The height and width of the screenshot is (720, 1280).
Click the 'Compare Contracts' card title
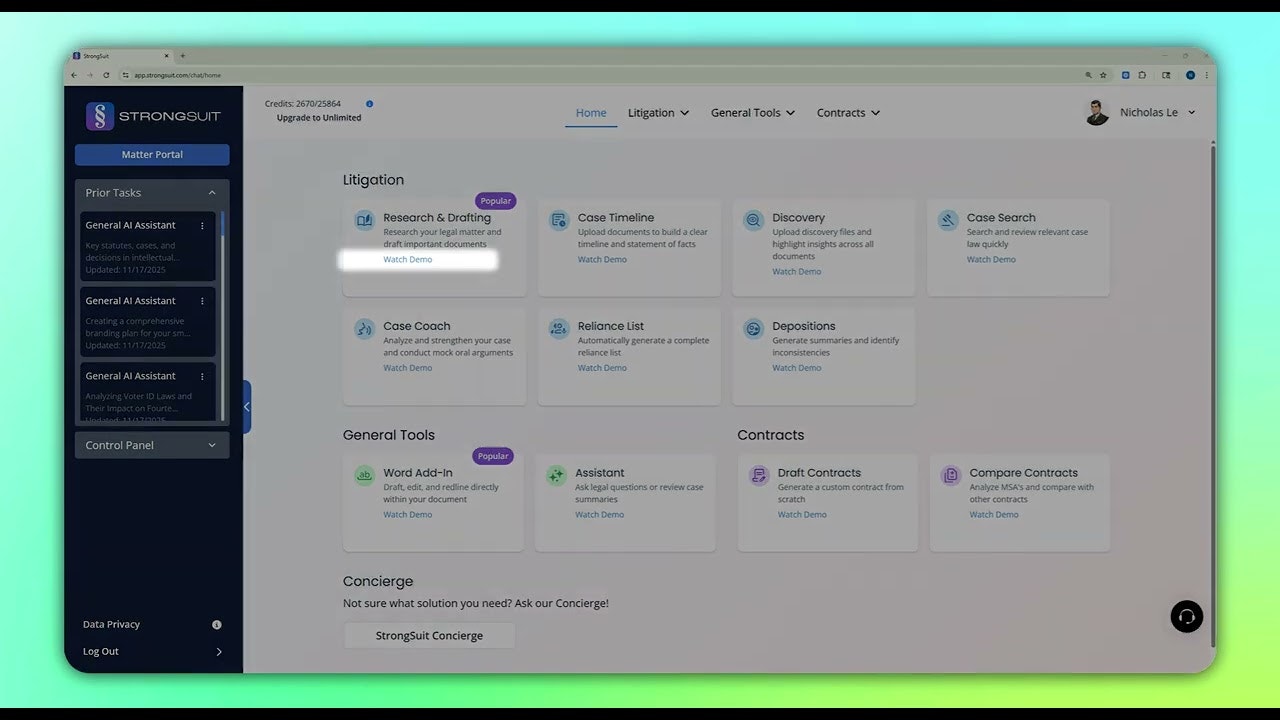pyautogui.click(x=1024, y=474)
